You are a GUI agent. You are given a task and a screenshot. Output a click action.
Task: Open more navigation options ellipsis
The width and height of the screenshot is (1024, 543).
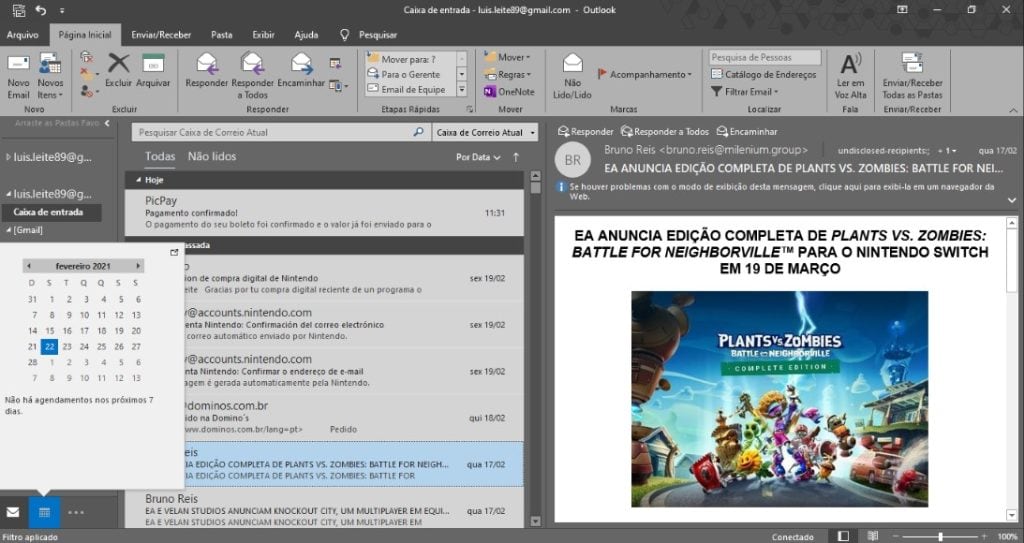(x=76, y=512)
